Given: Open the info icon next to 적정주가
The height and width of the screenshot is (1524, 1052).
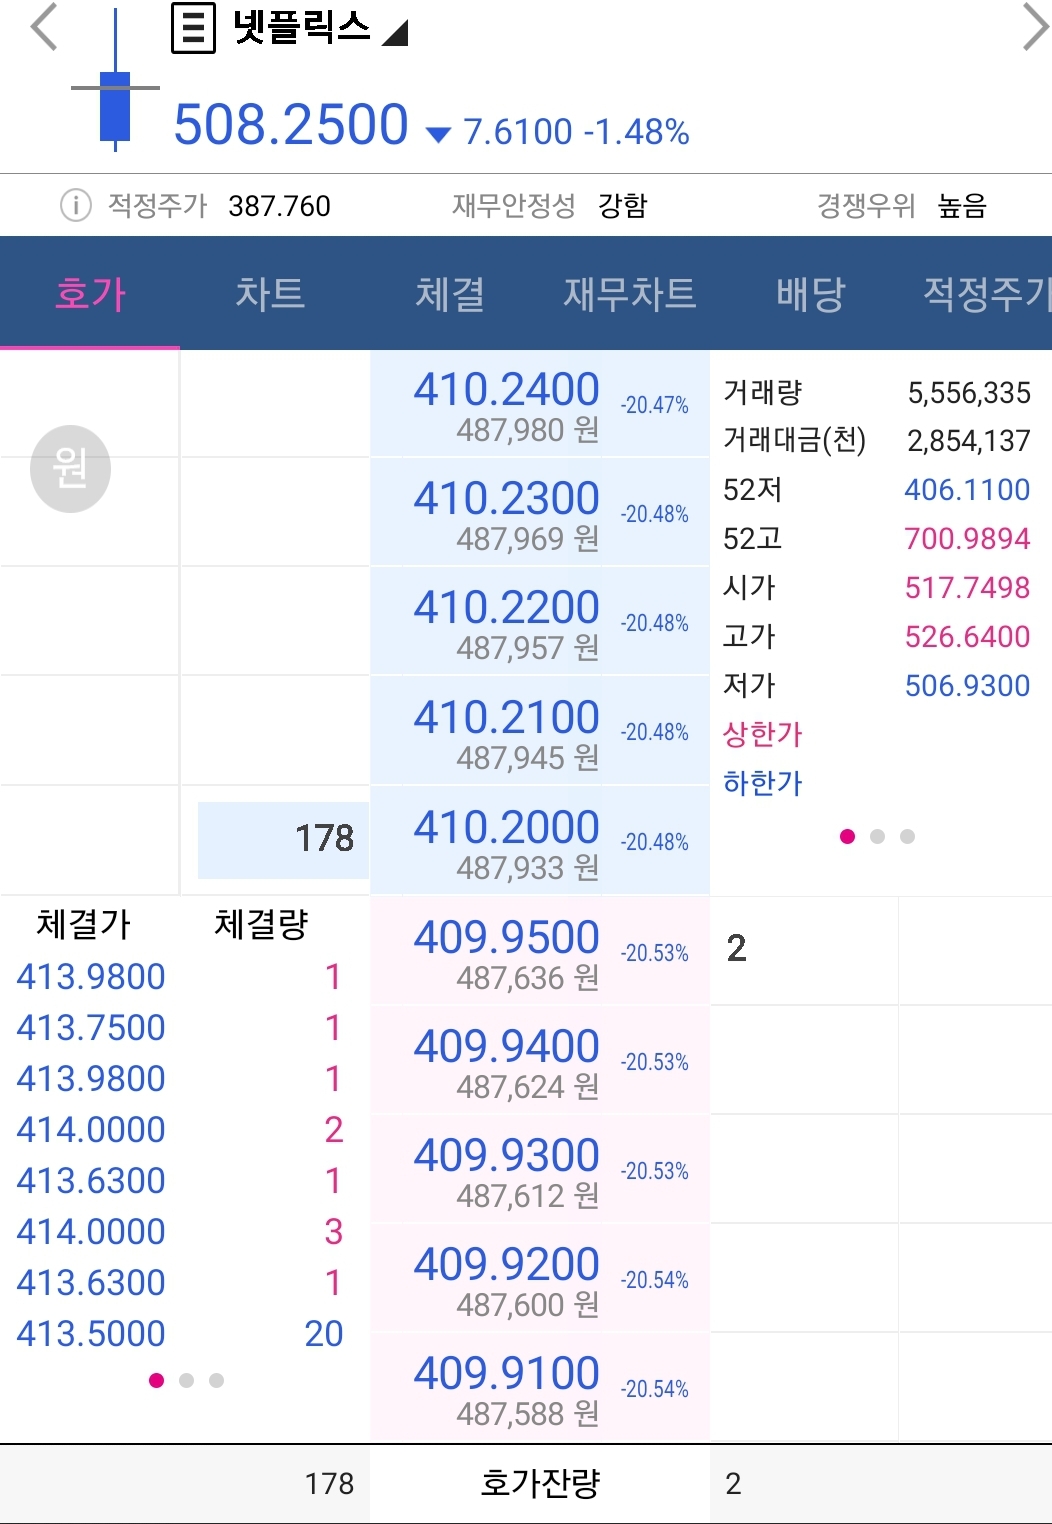Looking at the screenshot, I should 76,205.
